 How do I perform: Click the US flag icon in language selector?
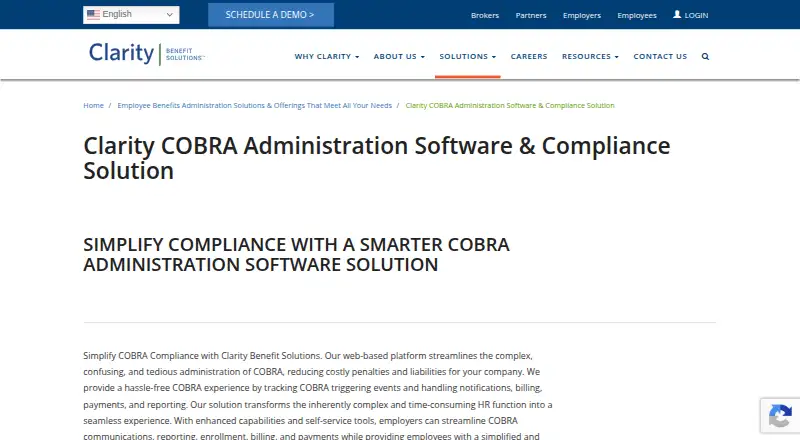click(93, 15)
